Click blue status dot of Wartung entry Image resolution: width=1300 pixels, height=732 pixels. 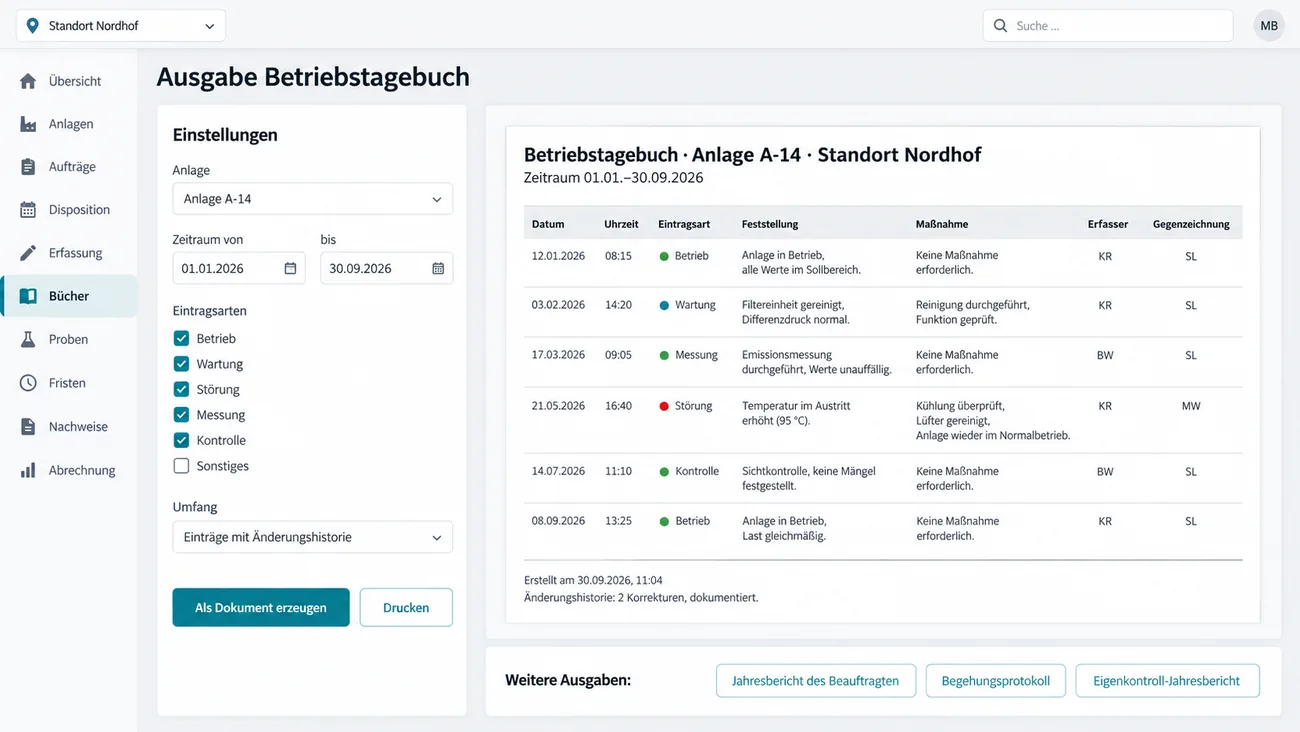pos(664,306)
